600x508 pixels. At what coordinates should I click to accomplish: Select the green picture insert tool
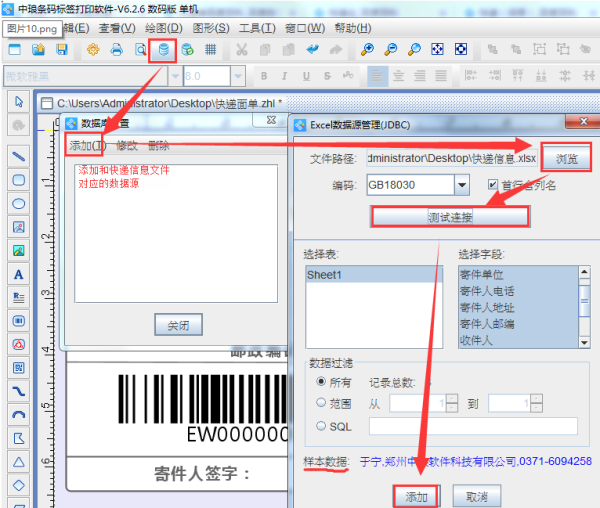(x=18, y=251)
